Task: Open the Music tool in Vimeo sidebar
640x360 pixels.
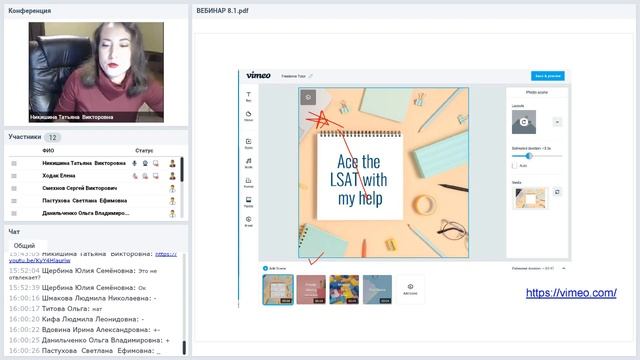Action: (248, 163)
